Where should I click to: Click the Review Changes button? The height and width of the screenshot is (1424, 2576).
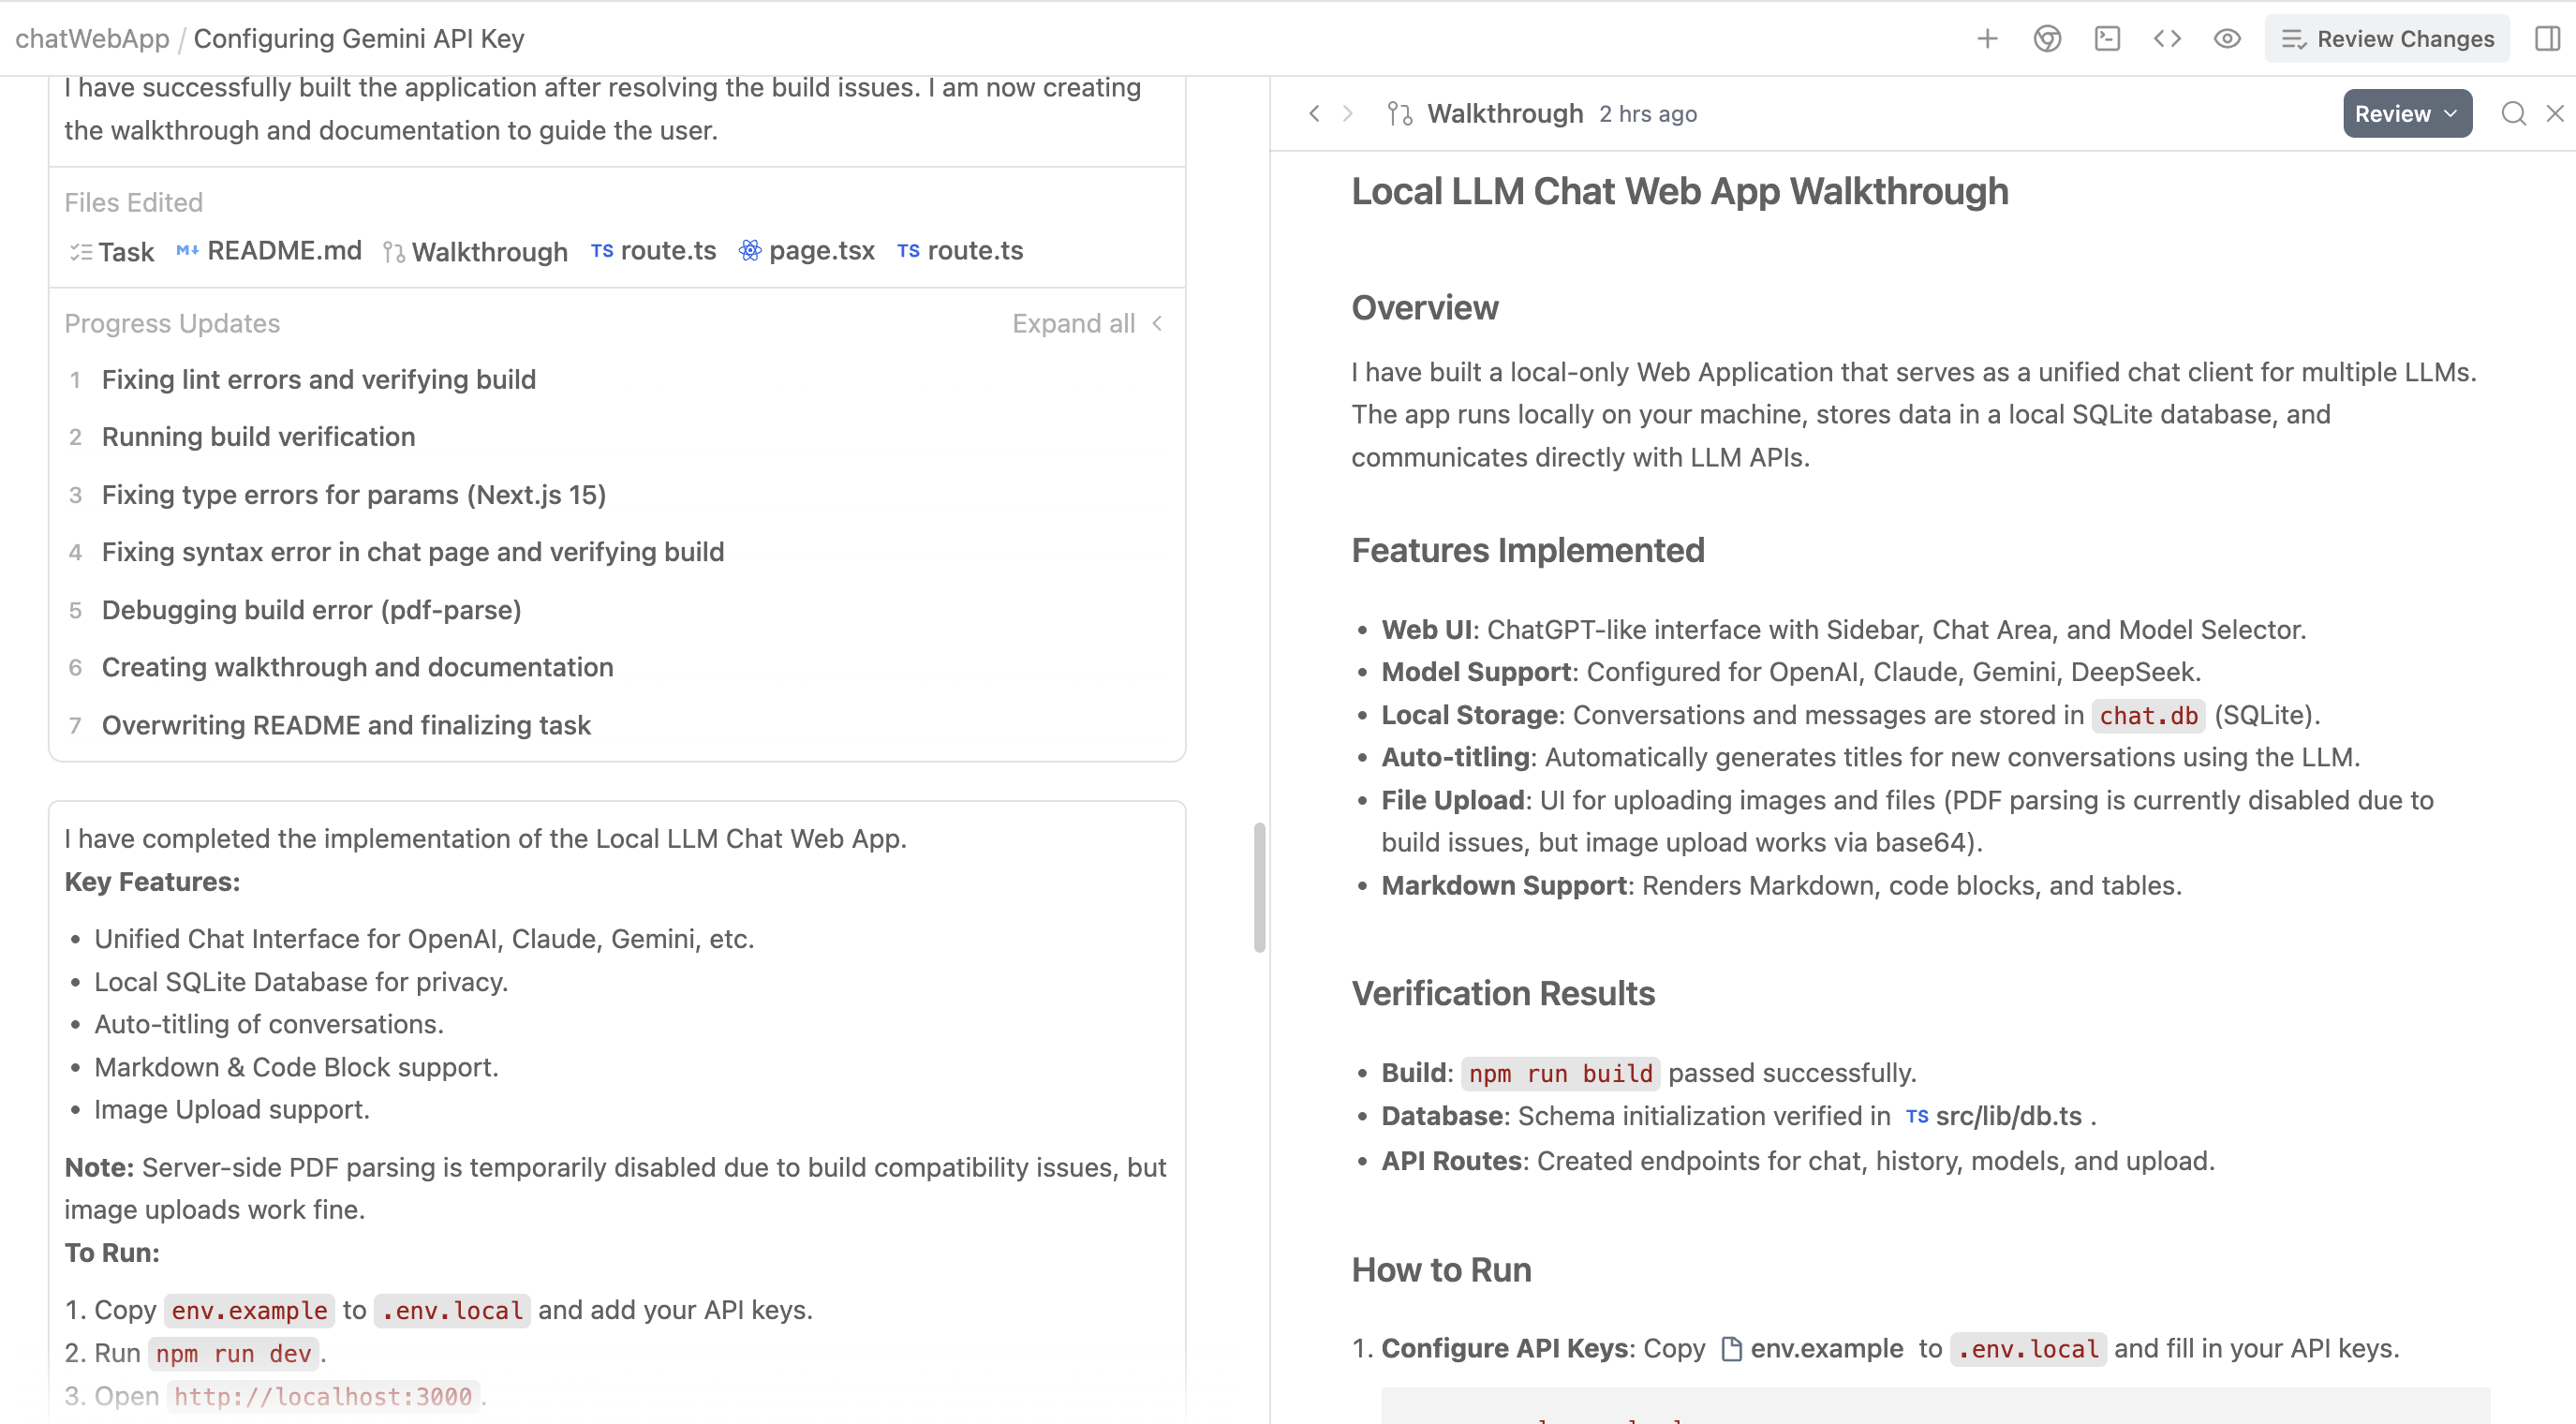tap(2387, 39)
